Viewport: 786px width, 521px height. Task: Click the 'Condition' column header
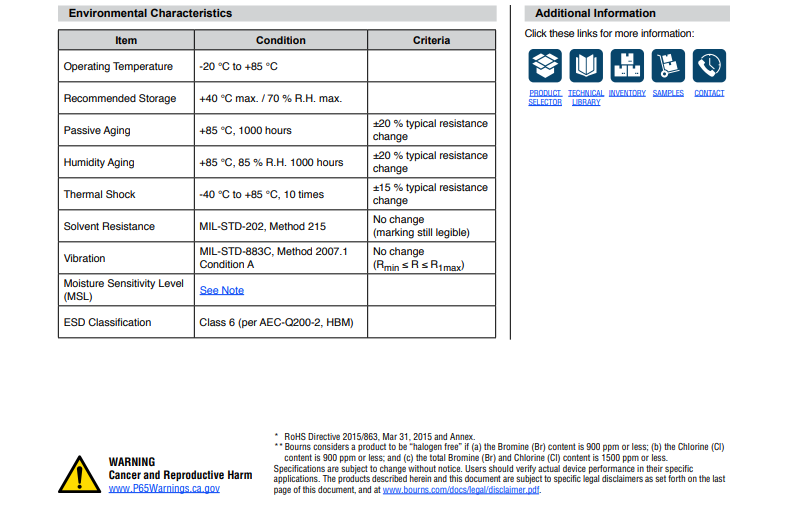281,40
